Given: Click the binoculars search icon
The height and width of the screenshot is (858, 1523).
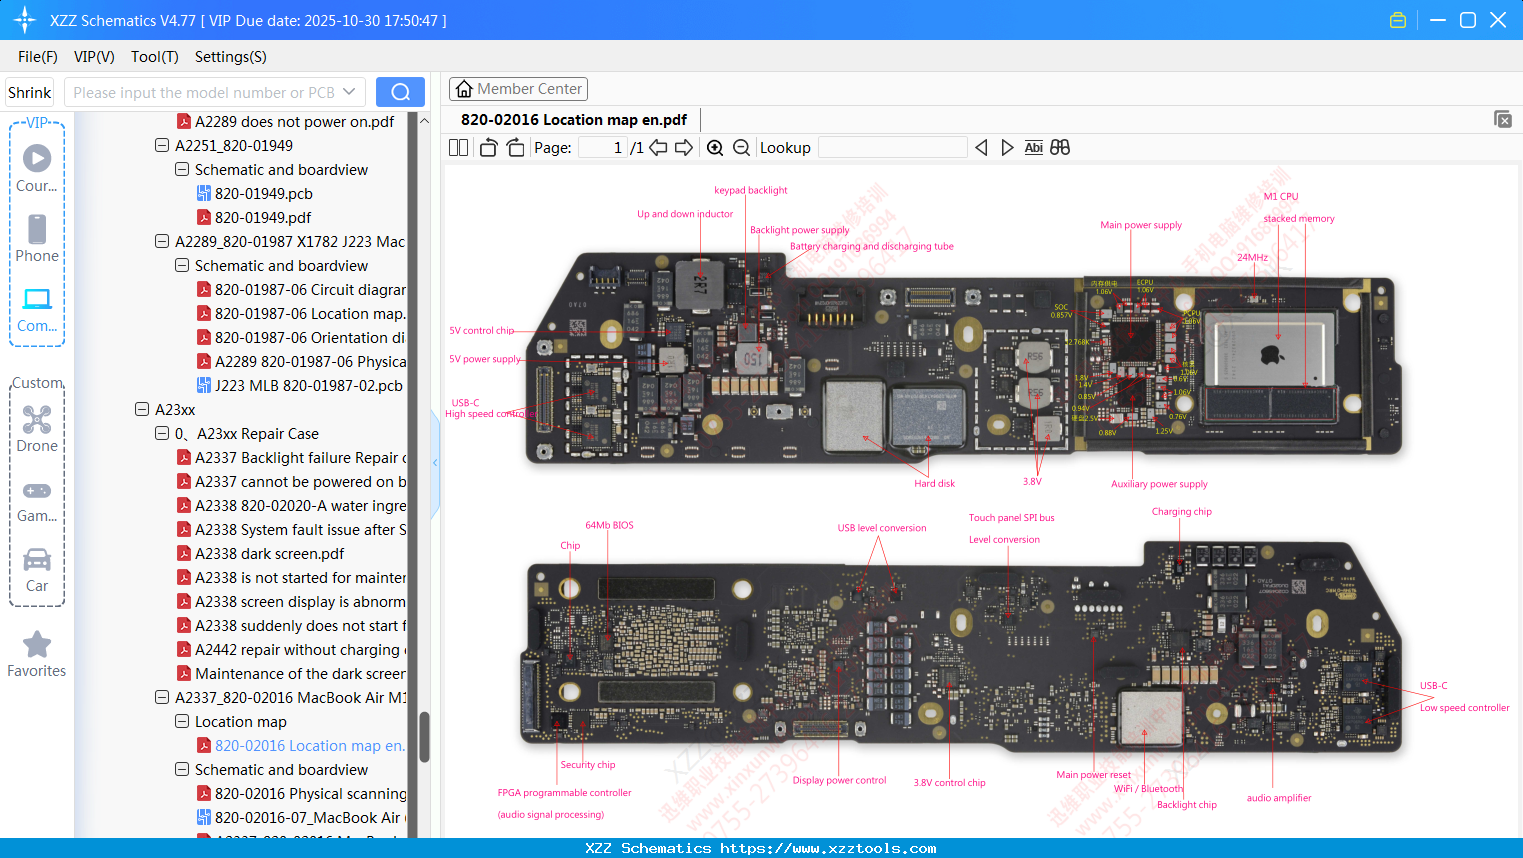Looking at the screenshot, I should [x=1060, y=148].
